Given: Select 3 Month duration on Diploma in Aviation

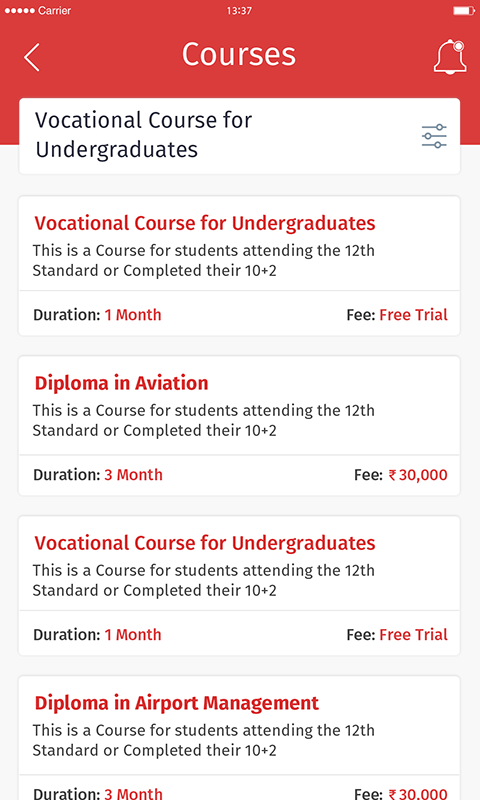Looking at the screenshot, I should point(134,475).
